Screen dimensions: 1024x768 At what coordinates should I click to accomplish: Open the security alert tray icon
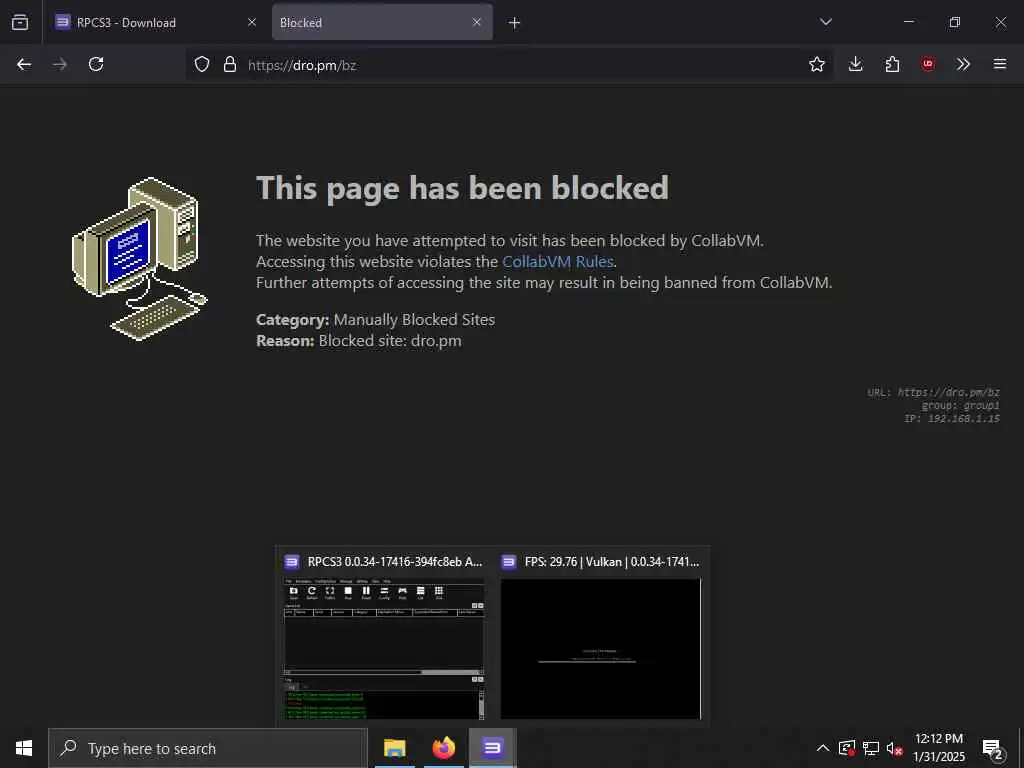click(846, 748)
